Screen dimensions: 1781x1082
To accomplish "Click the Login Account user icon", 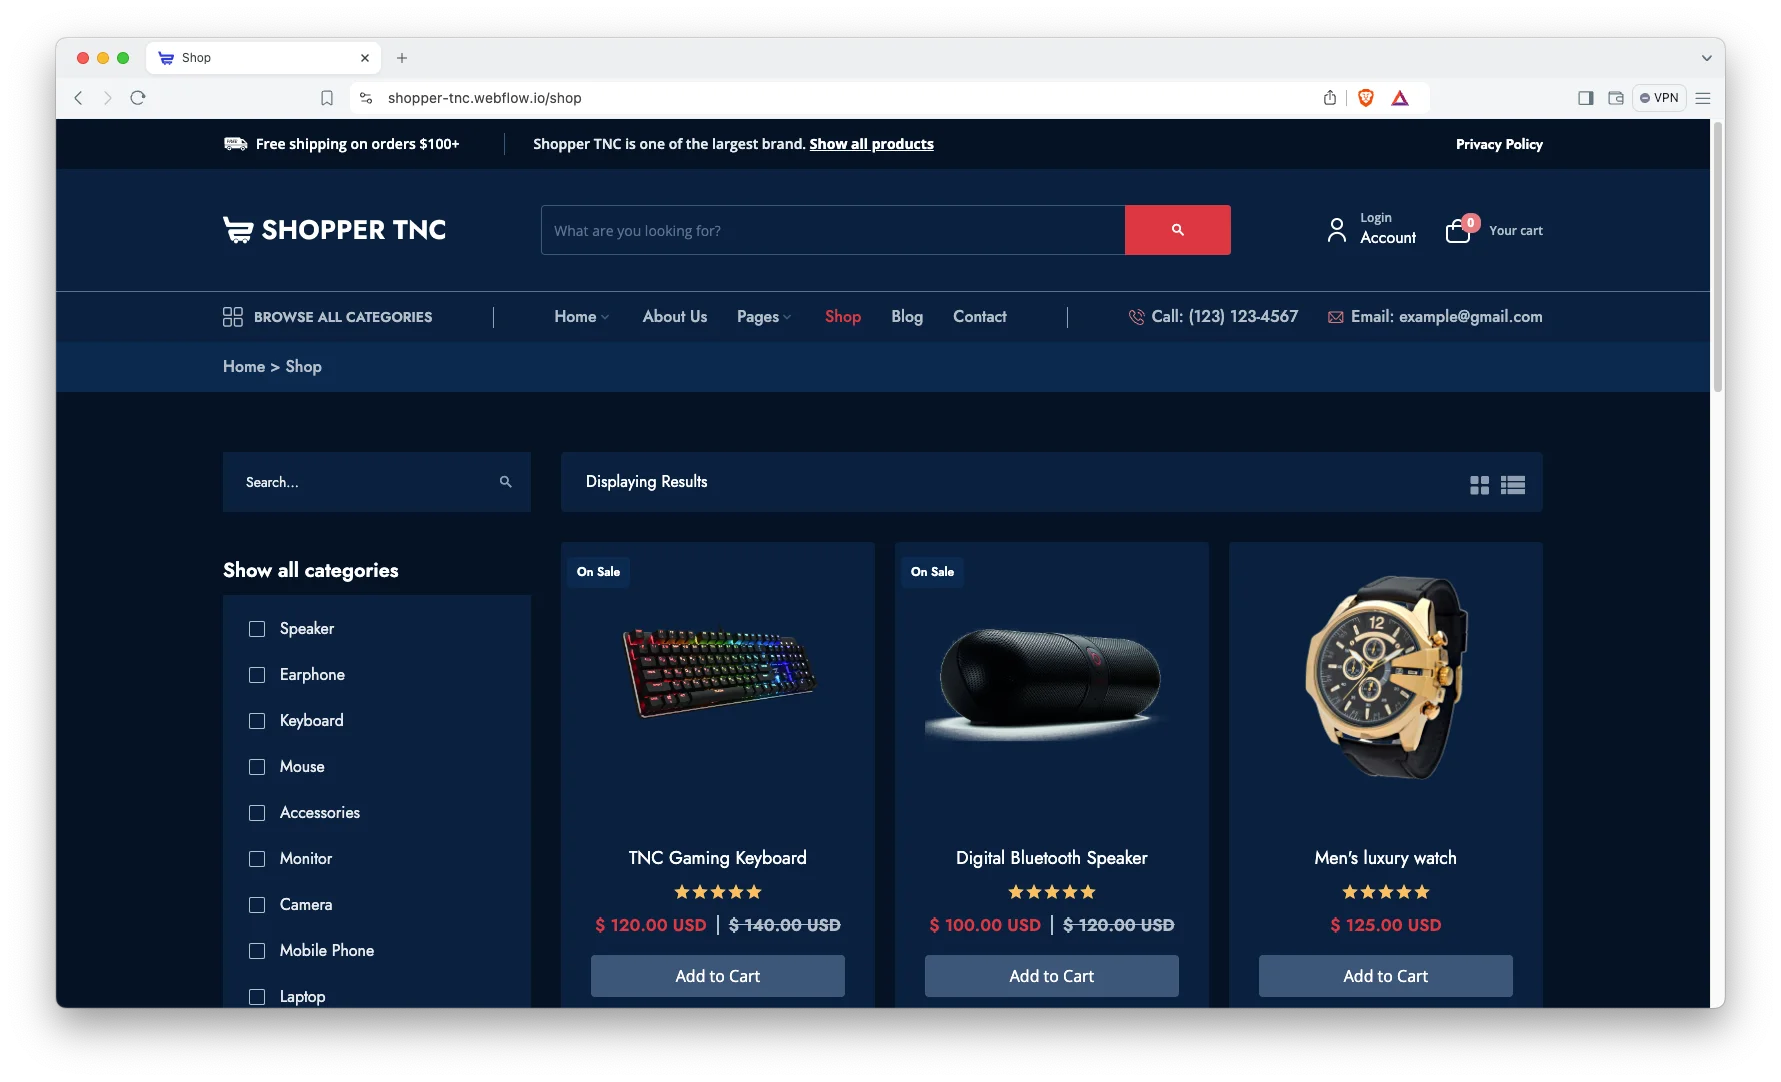I will tap(1336, 230).
